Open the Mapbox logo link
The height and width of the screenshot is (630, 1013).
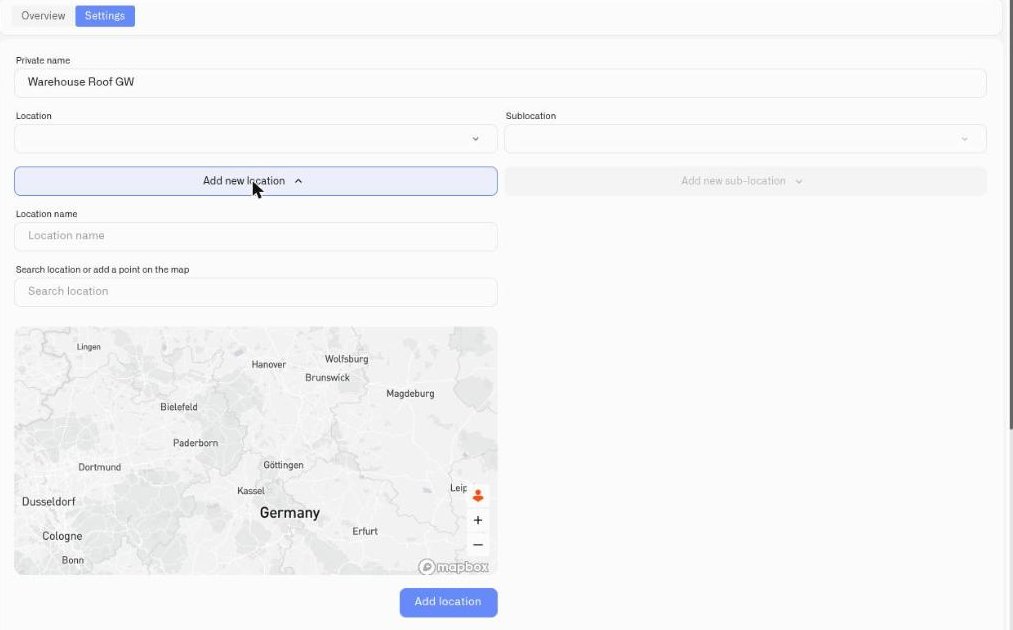tap(454, 567)
